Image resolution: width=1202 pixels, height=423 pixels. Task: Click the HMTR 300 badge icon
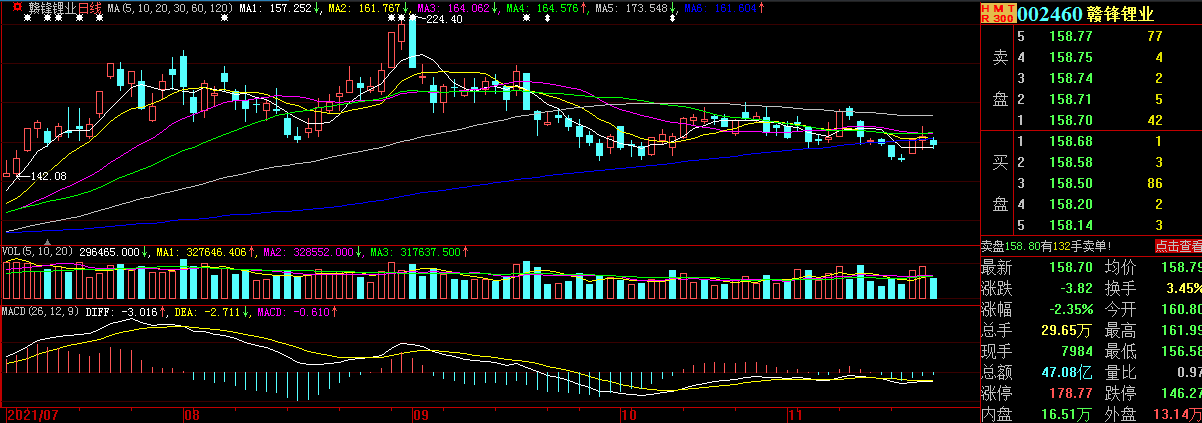(x=996, y=13)
